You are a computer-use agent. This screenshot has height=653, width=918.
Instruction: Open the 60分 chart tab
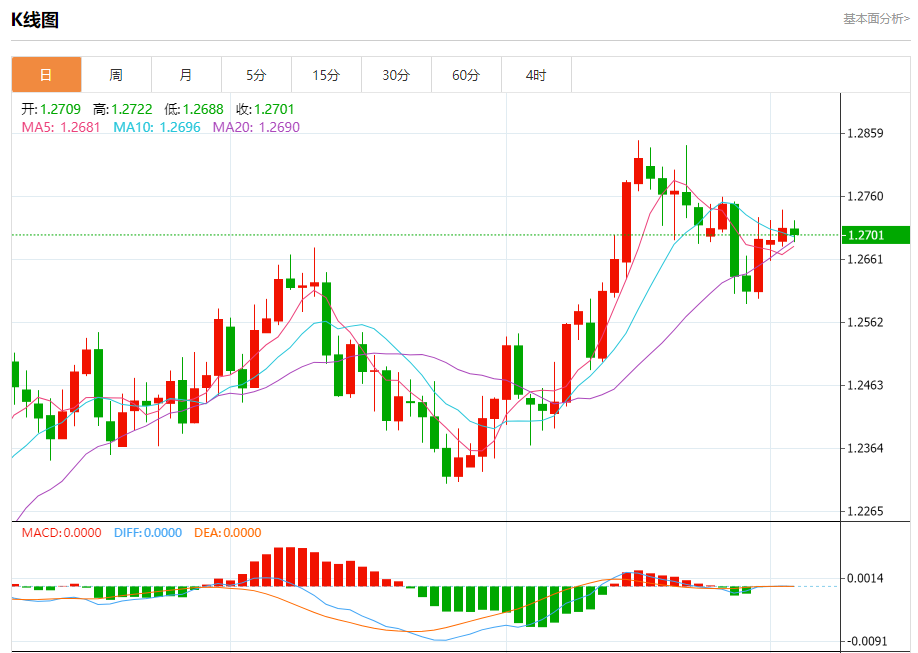[466, 75]
